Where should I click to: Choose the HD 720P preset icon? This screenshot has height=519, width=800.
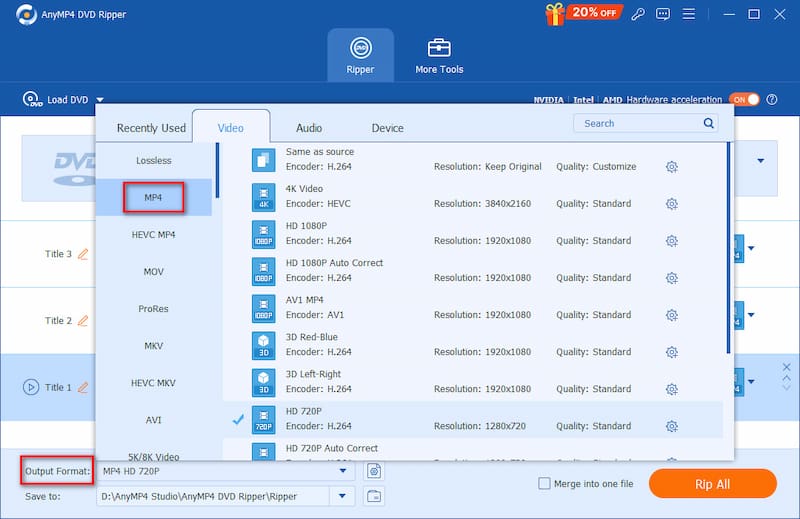tap(263, 419)
